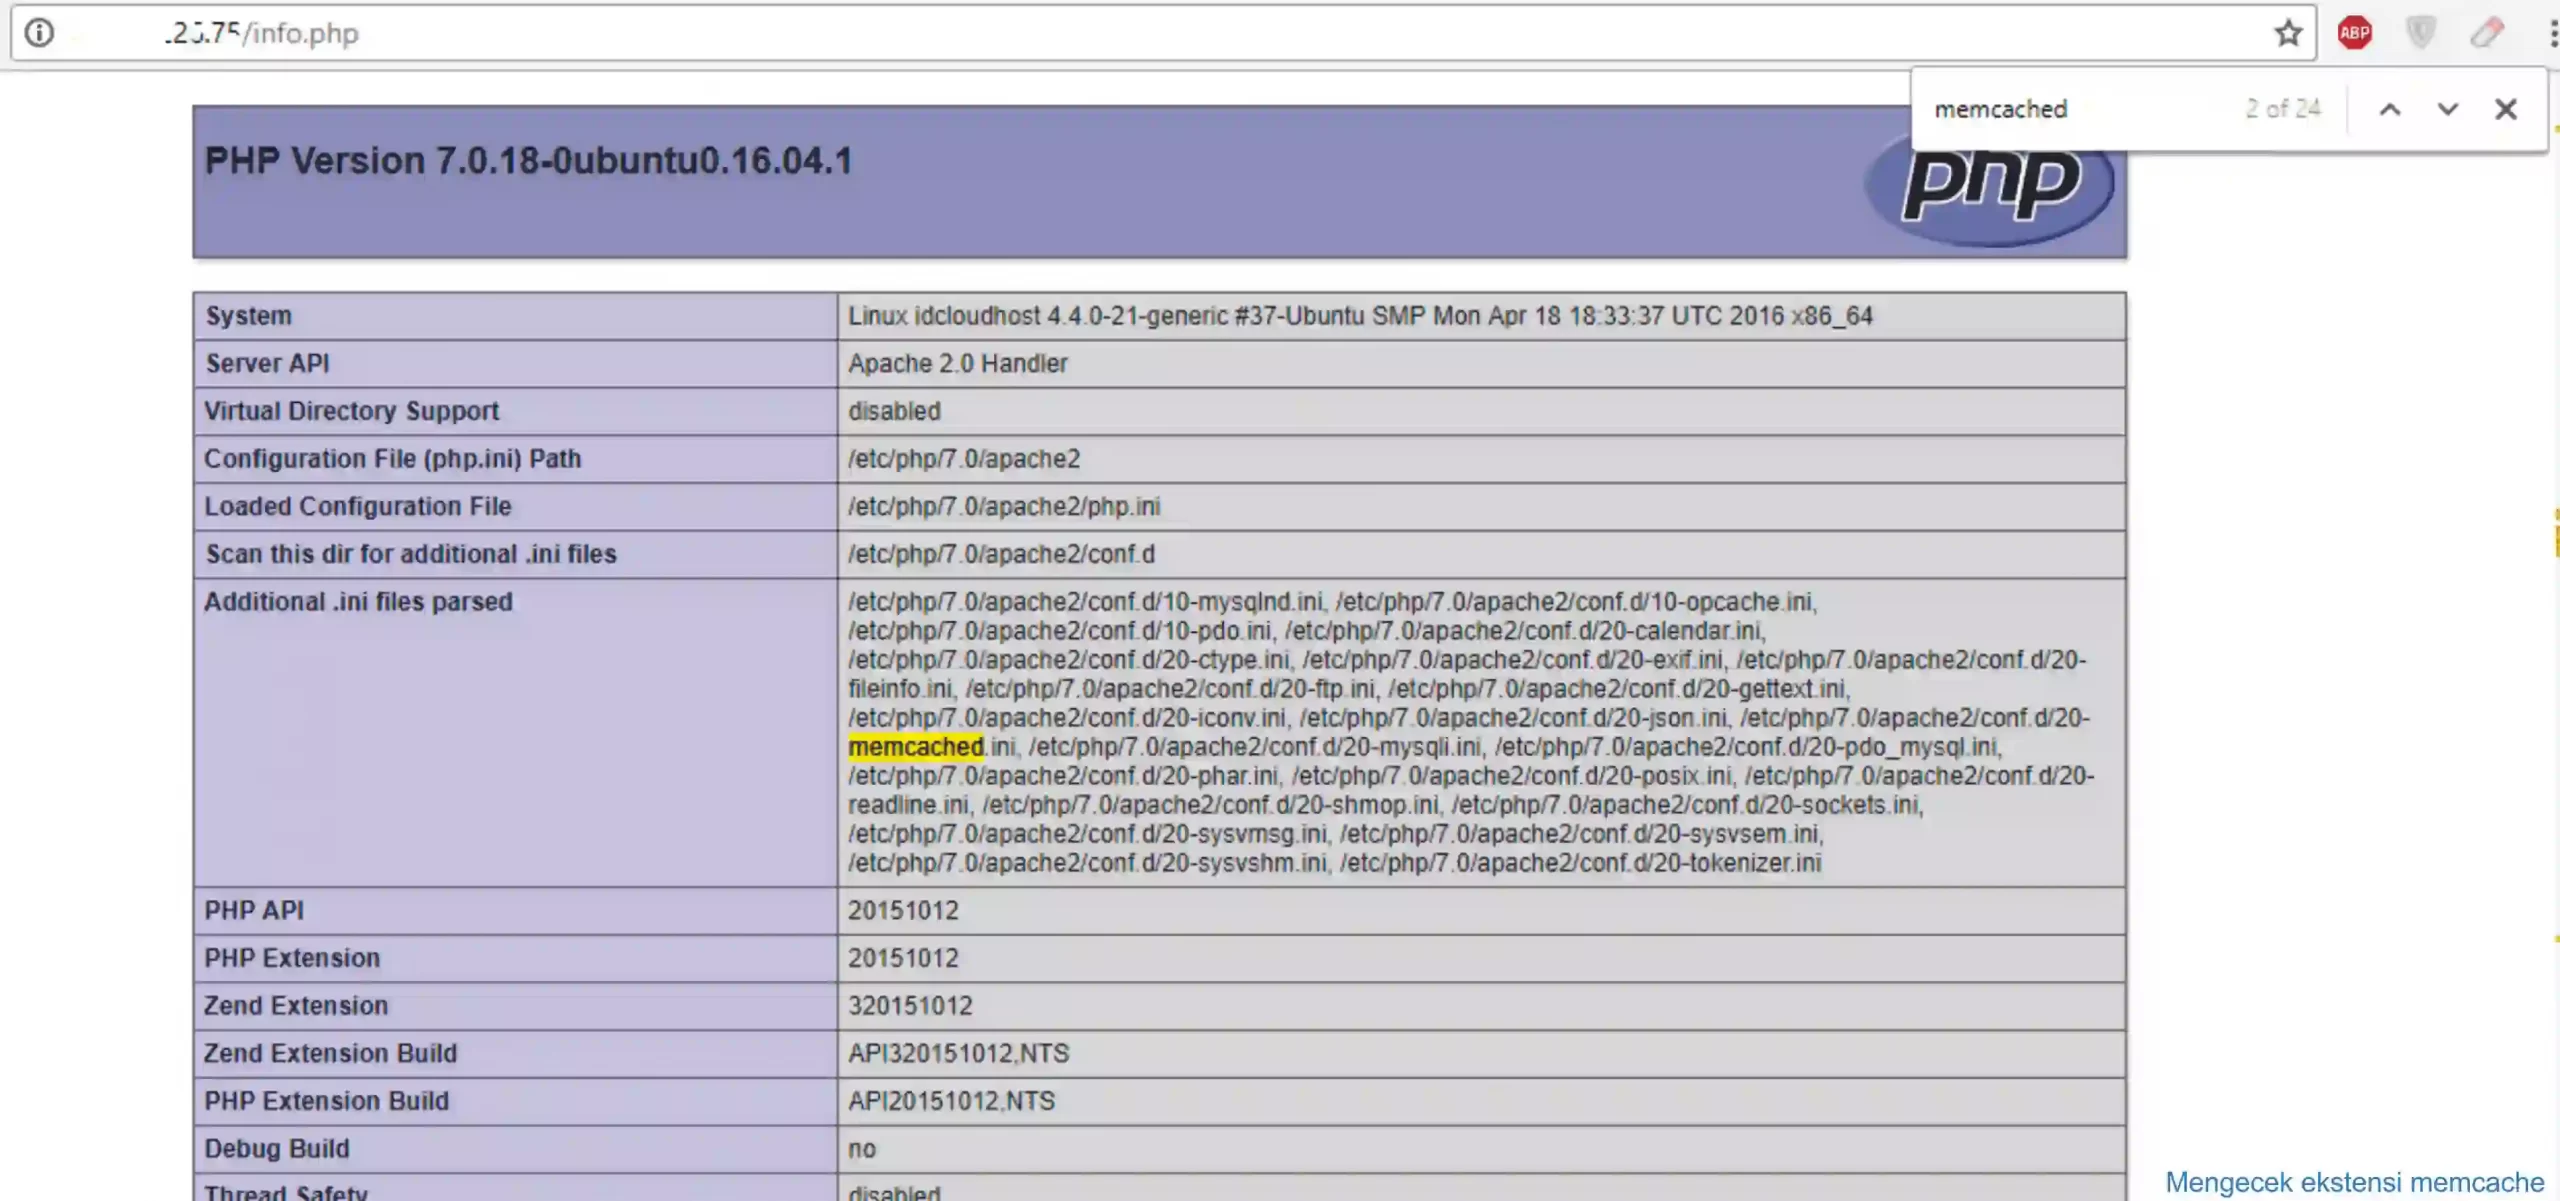Open the Mengecek ekstensi memcache link
The height and width of the screenshot is (1201, 2560).
(2354, 1182)
